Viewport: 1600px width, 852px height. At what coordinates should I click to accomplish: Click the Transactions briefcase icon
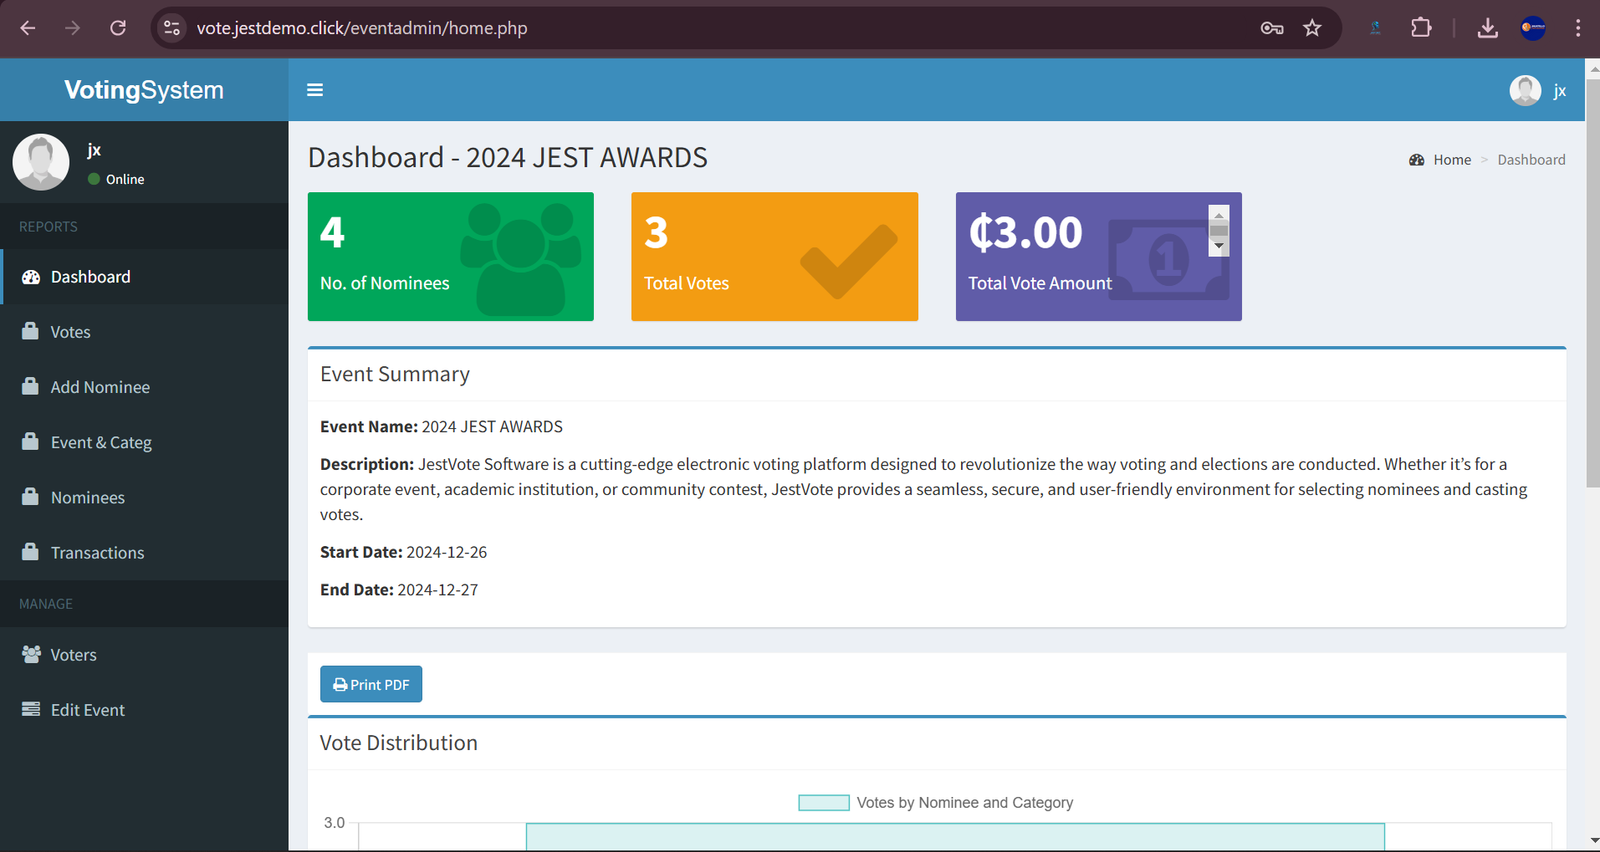click(31, 551)
